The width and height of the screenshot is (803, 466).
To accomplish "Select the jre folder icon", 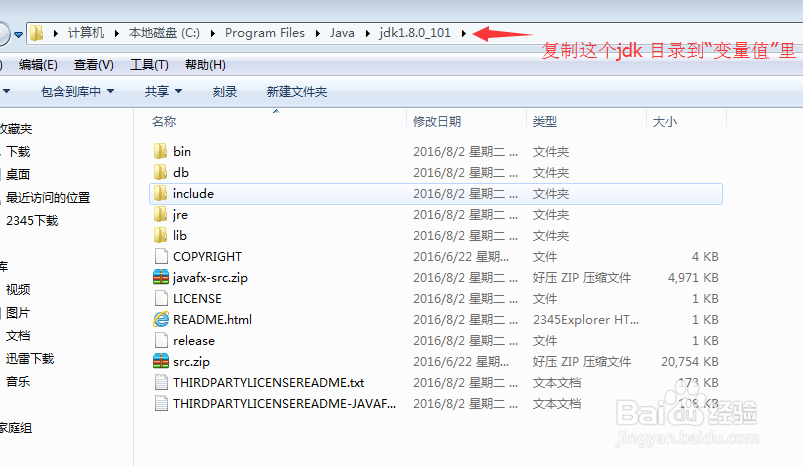I will pyautogui.click(x=160, y=214).
